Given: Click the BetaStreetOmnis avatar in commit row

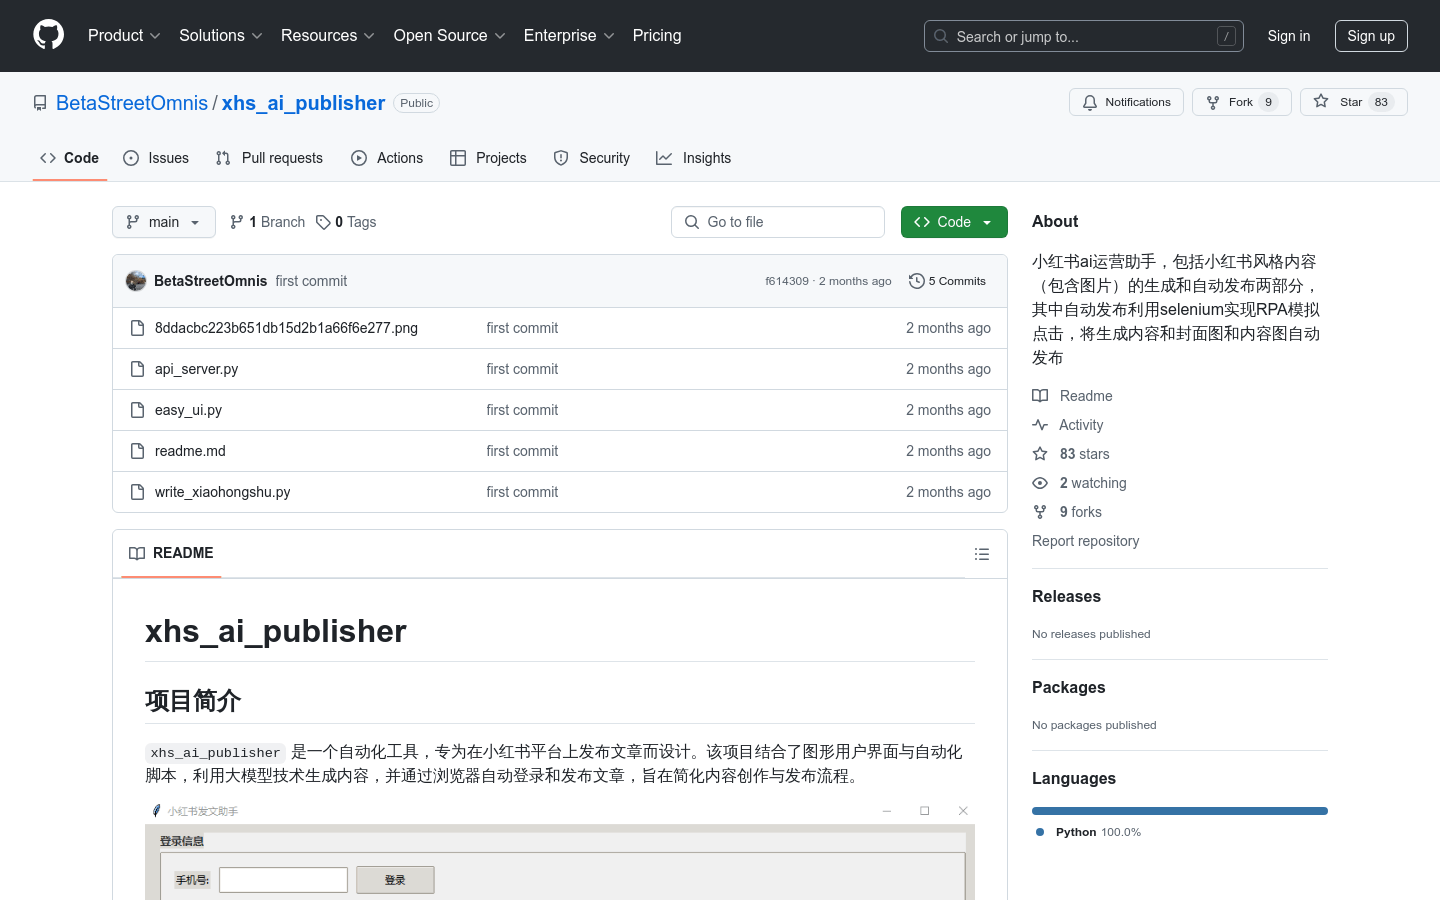Looking at the screenshot, I should point(136,281).
